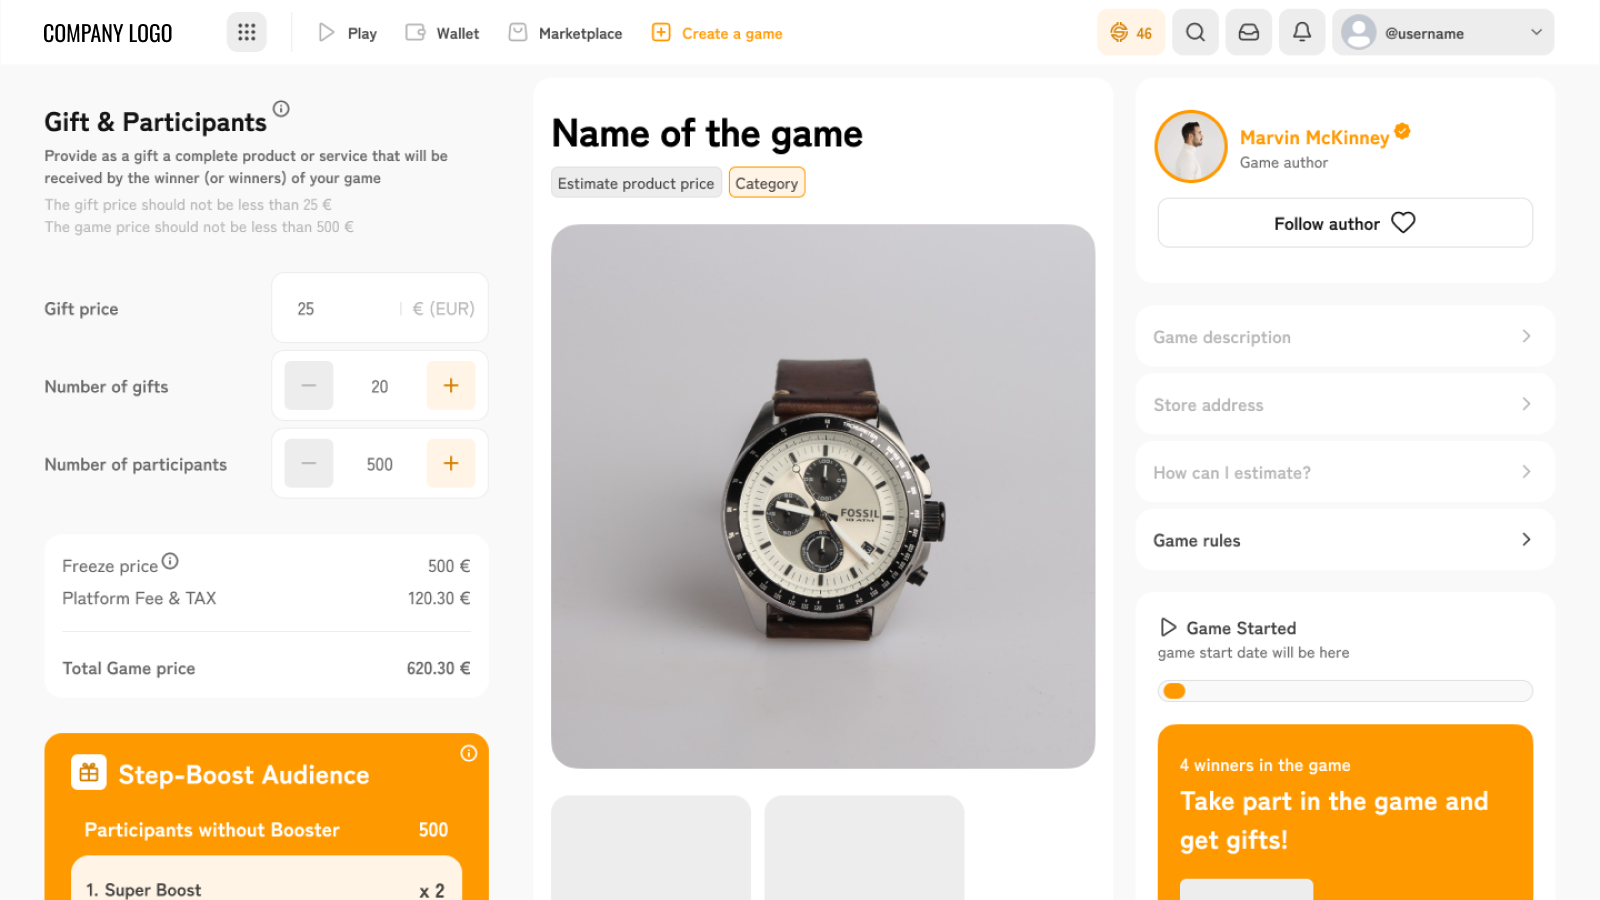Image resolution: width=1600 pixels, height=900 pixels.
Task: Open the apps grid menu icon
Action: (247, 32)
